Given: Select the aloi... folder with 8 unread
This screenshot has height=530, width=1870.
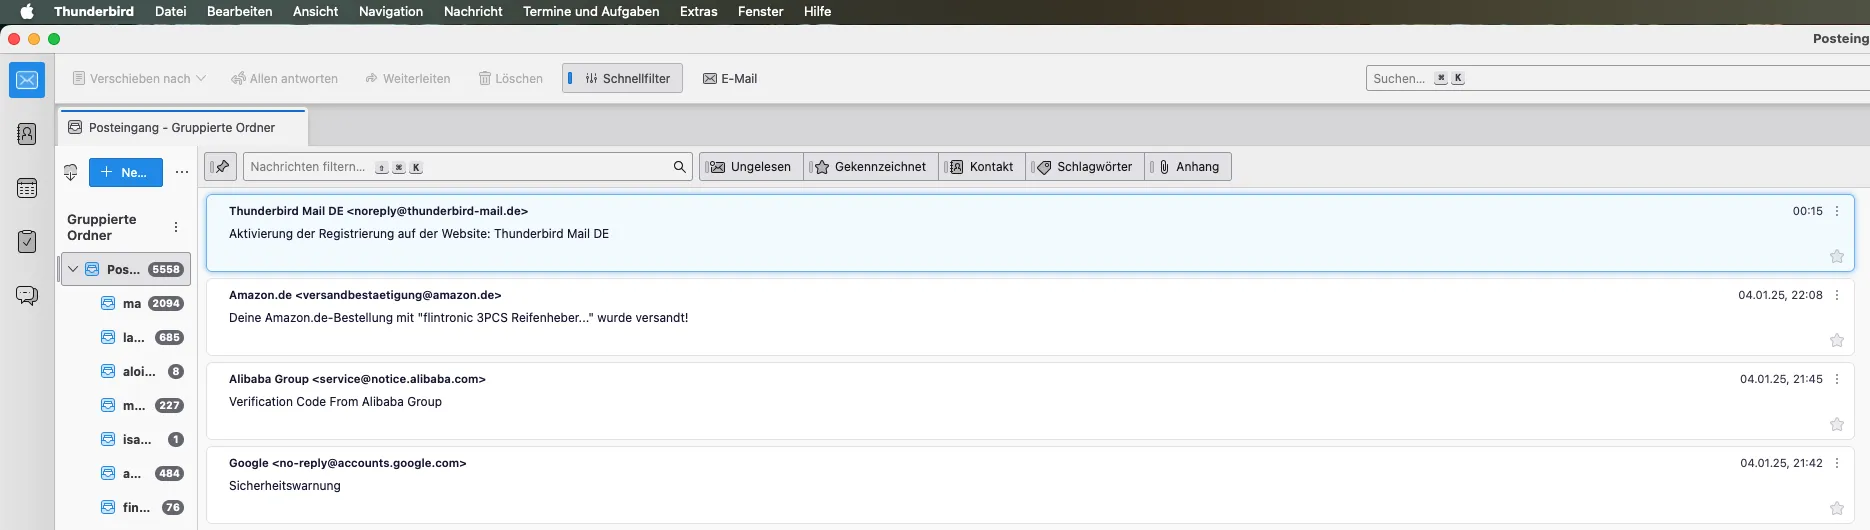Looking at the screenshot, I should [126, 371].
